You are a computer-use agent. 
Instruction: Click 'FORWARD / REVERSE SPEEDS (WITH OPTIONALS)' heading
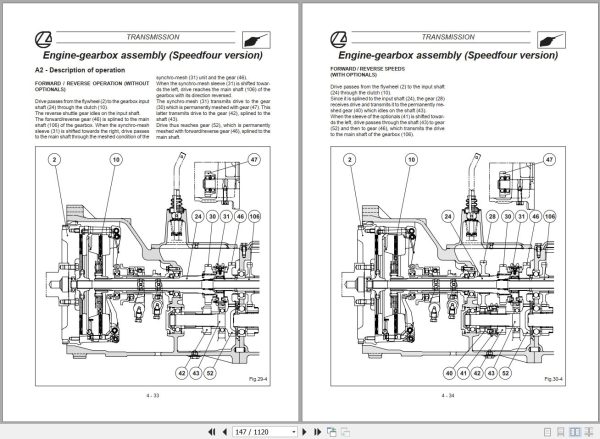(367, 72)
